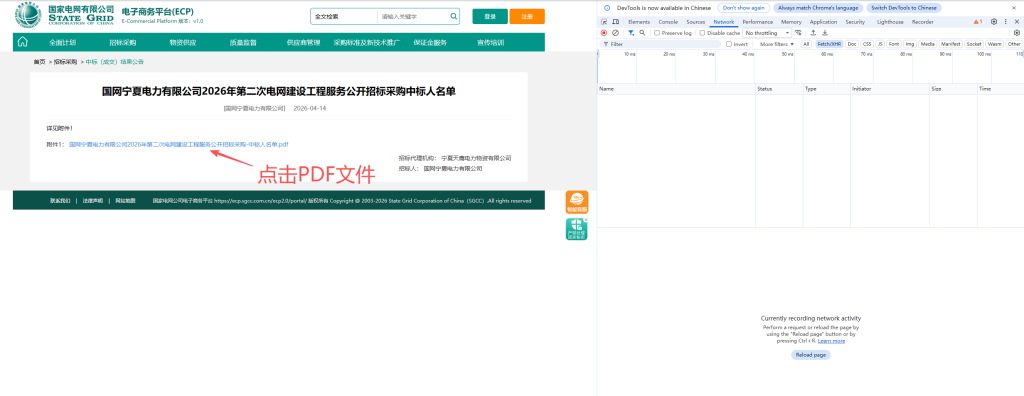This screenshot has height=396, width=1024.
Task: Open the 招标采购 nav menu
Action: (x=122, y=42)
